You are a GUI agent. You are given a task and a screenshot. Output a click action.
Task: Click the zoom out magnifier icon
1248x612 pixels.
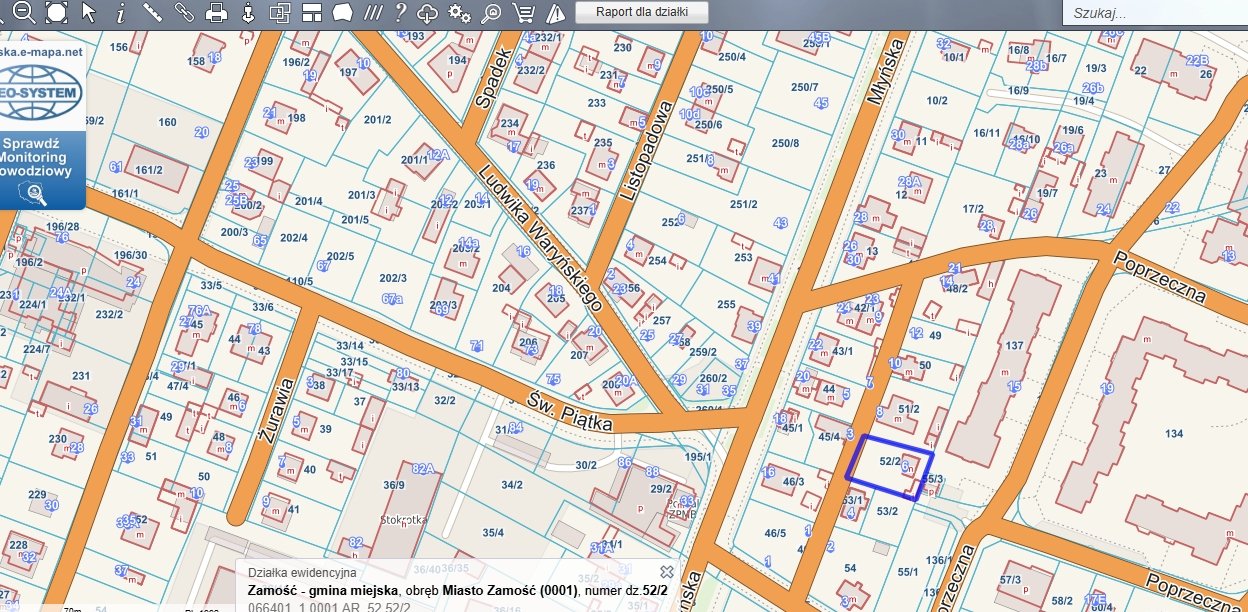pos(24,12)
